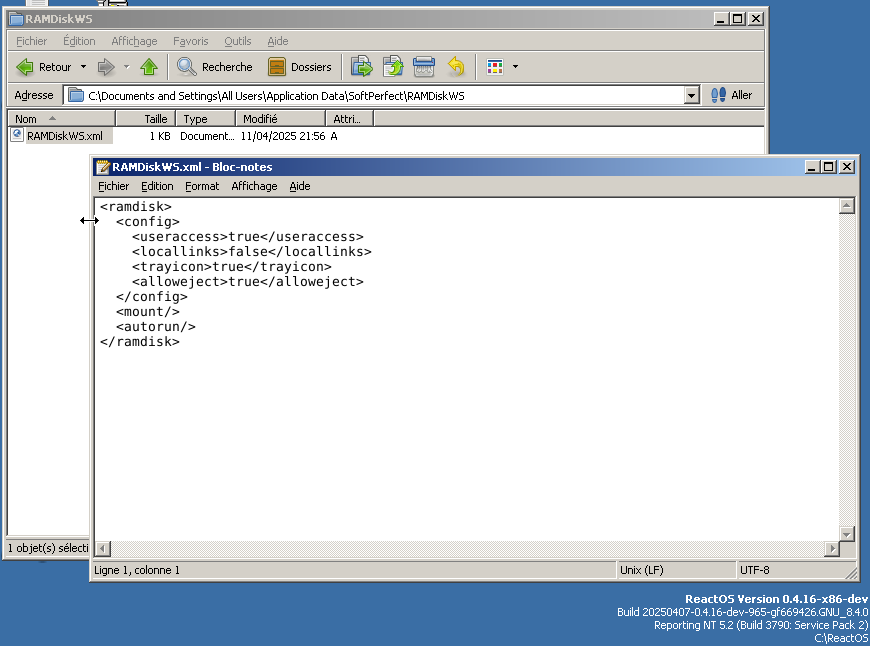Click the Bloc-notes vertical scrollbar down arrow
The height and width of the screenshot is (646, 870).
click(846, 534)
